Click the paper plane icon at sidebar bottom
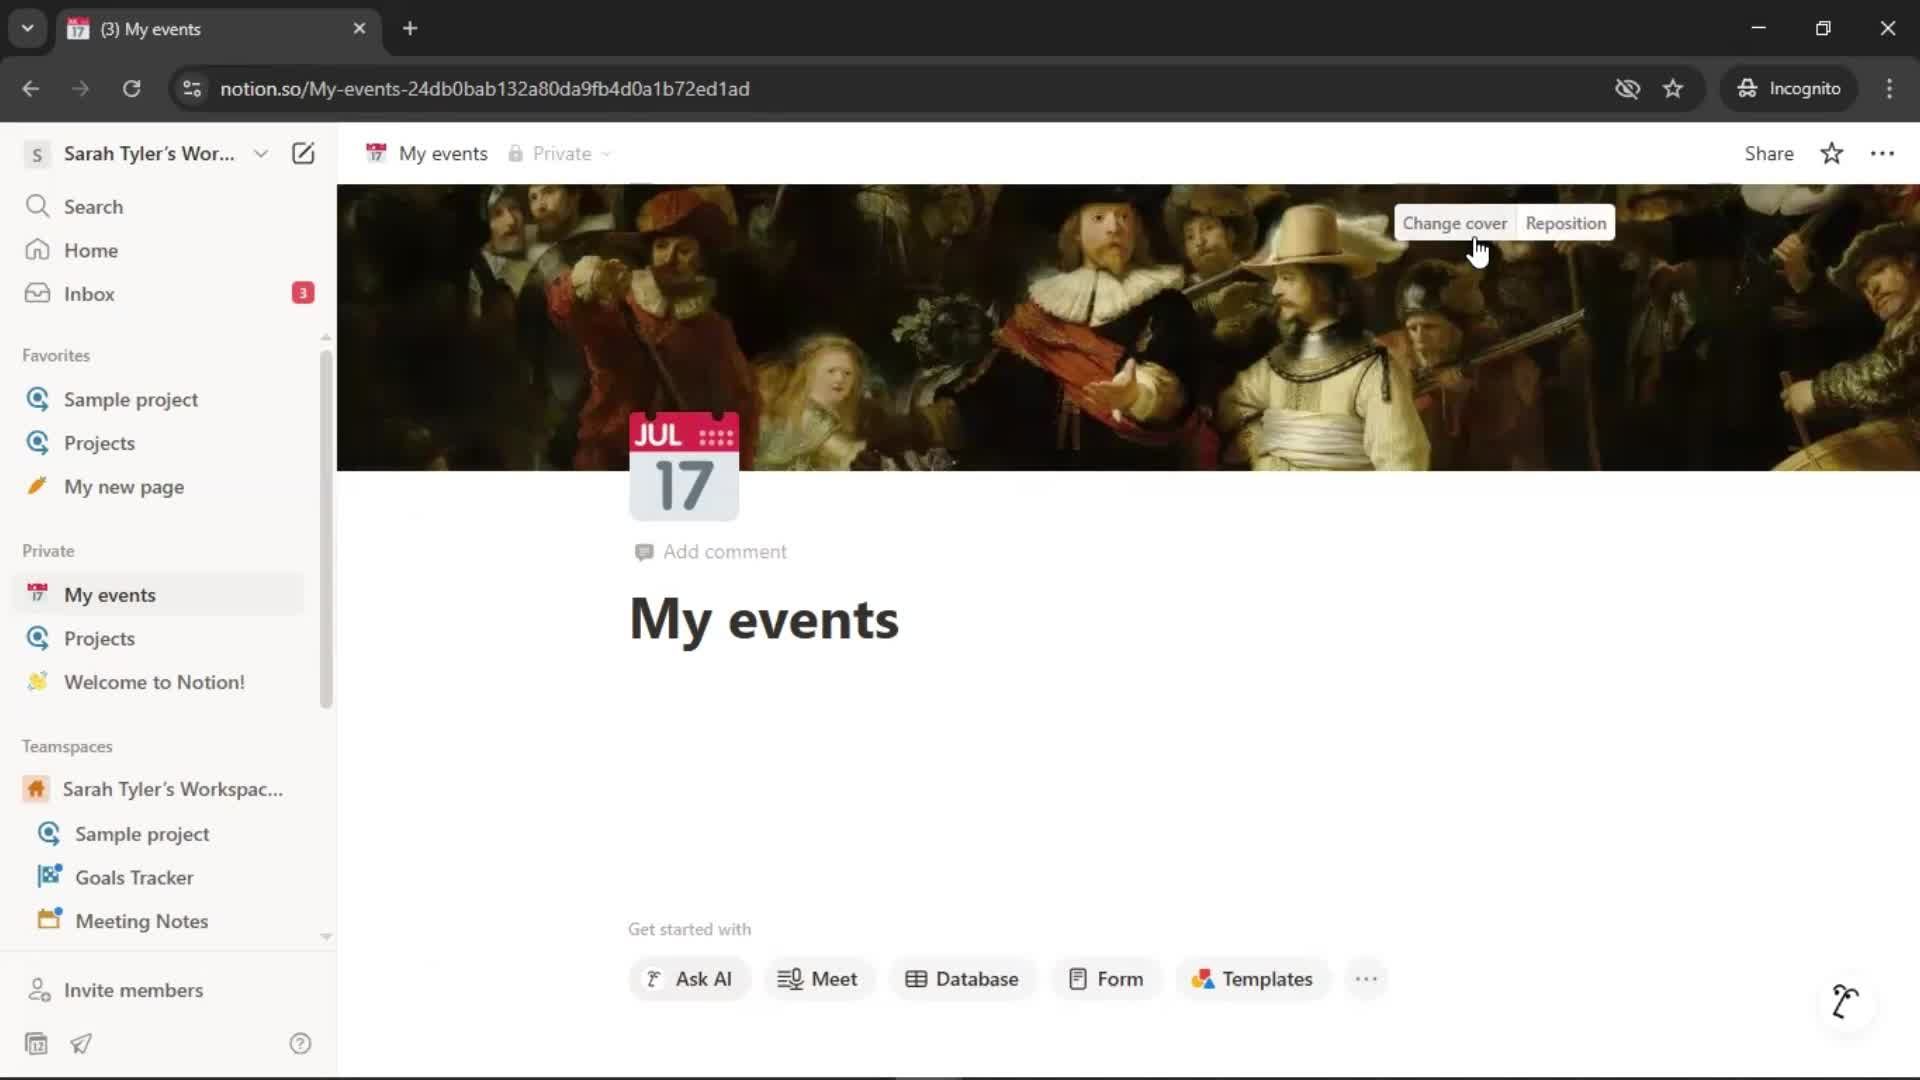The image size is (1920, 1080). tap(81, 1044)
